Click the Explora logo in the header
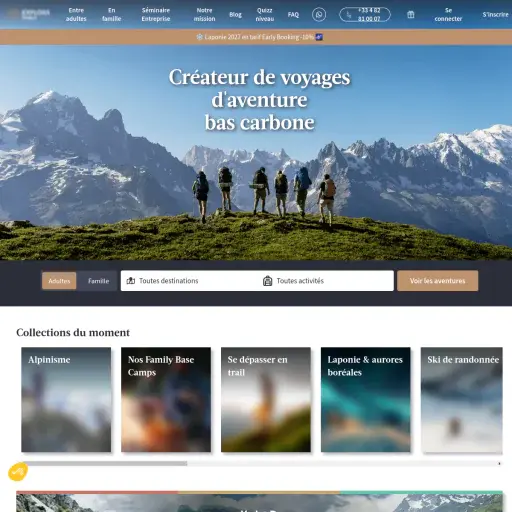 click(x=29, y=14)
